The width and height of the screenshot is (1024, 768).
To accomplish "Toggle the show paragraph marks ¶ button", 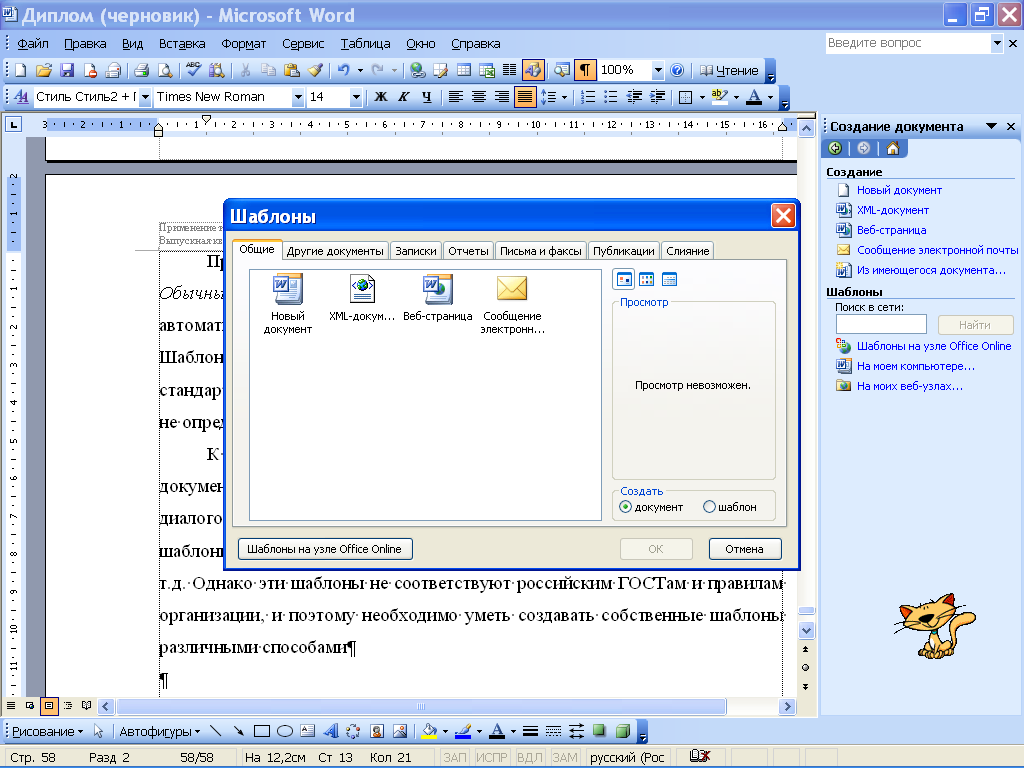I will click(585, 70).
